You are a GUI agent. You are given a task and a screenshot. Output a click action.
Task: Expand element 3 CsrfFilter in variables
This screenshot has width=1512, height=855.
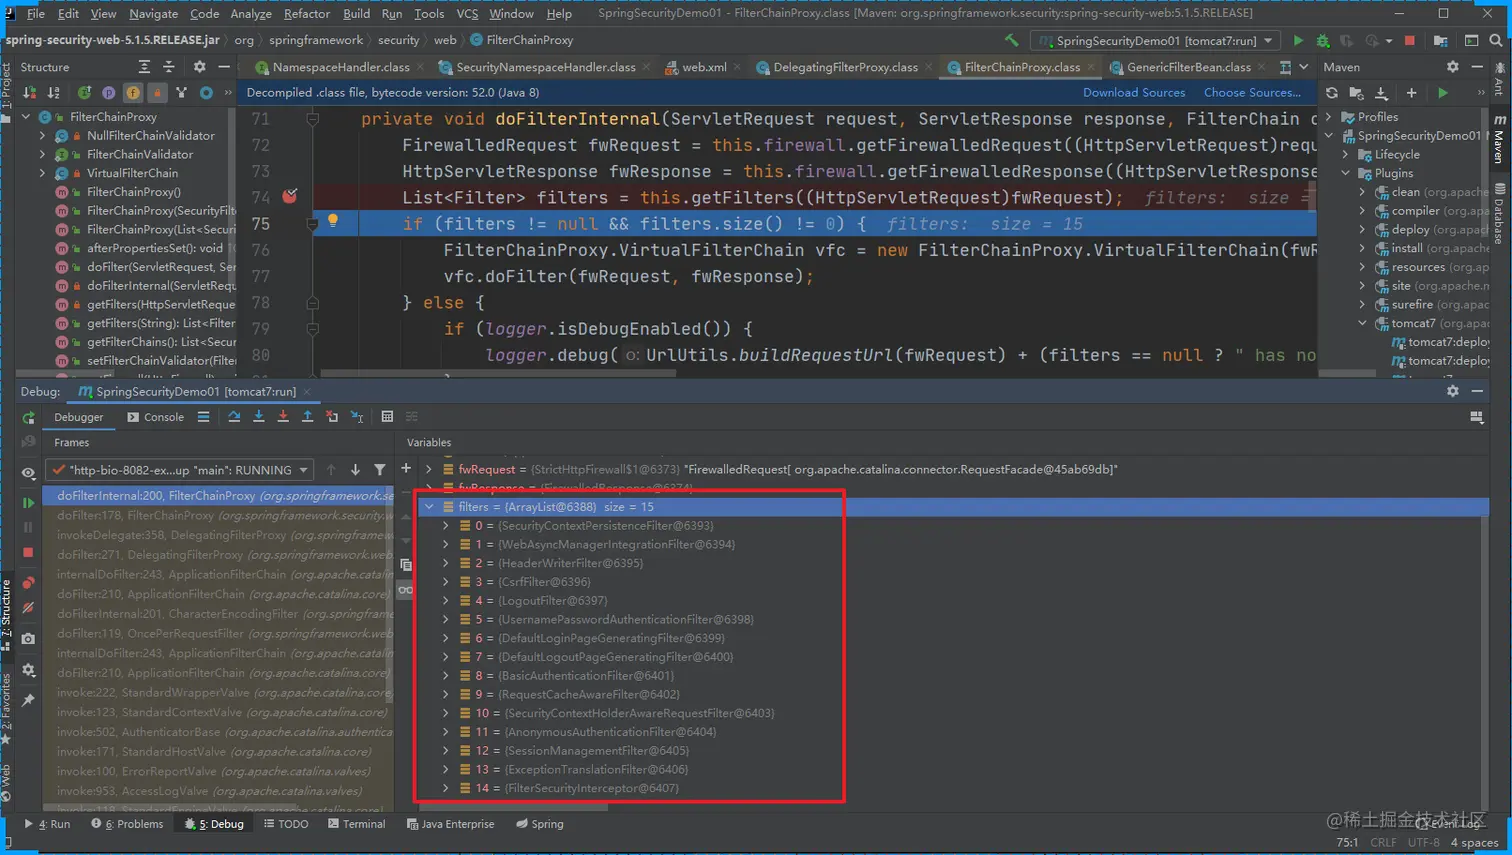[x=446, y=582]
